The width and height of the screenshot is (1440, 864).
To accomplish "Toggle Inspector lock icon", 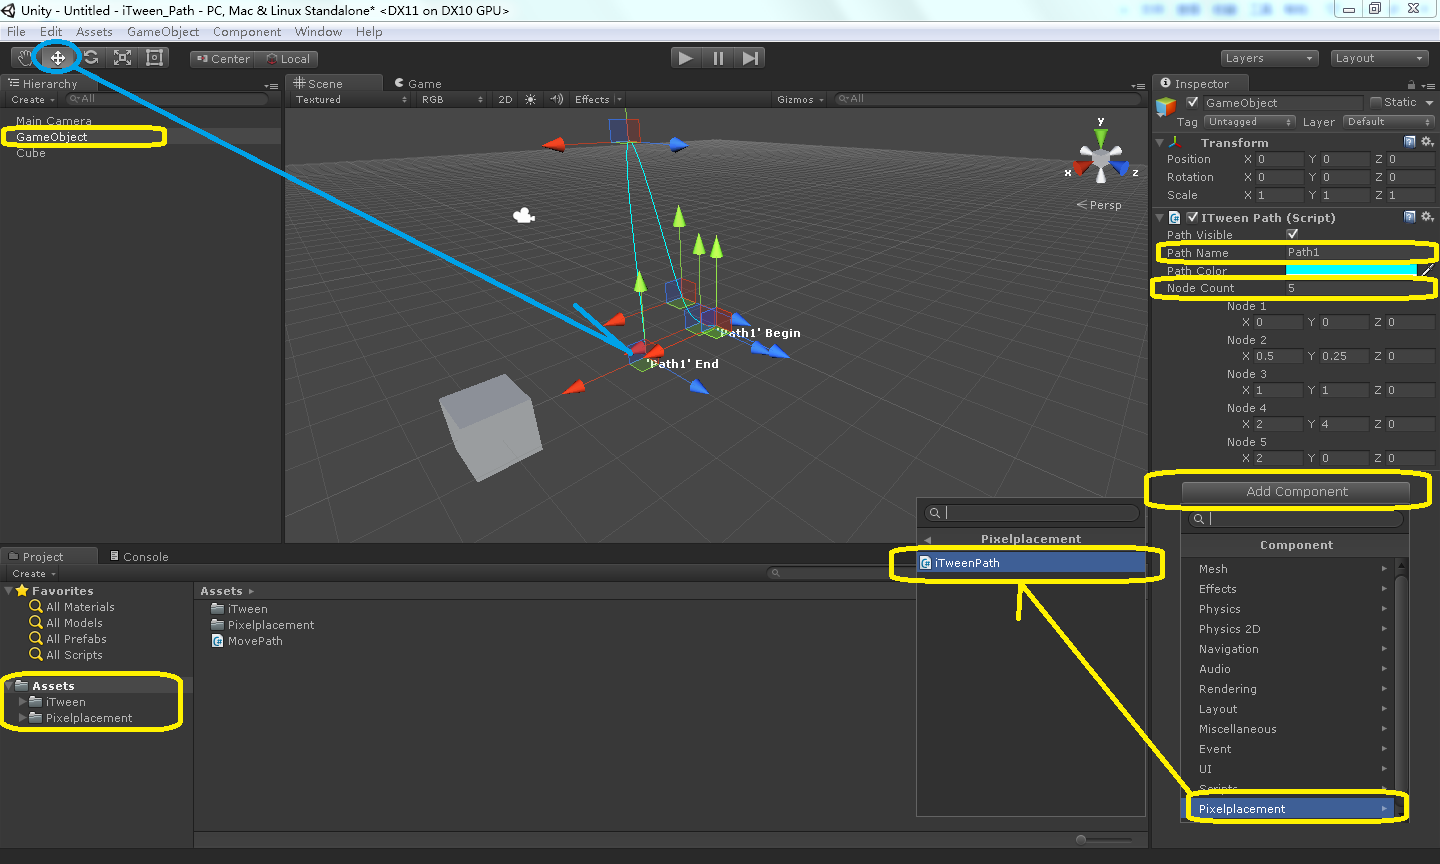I will click(1411, 85).
